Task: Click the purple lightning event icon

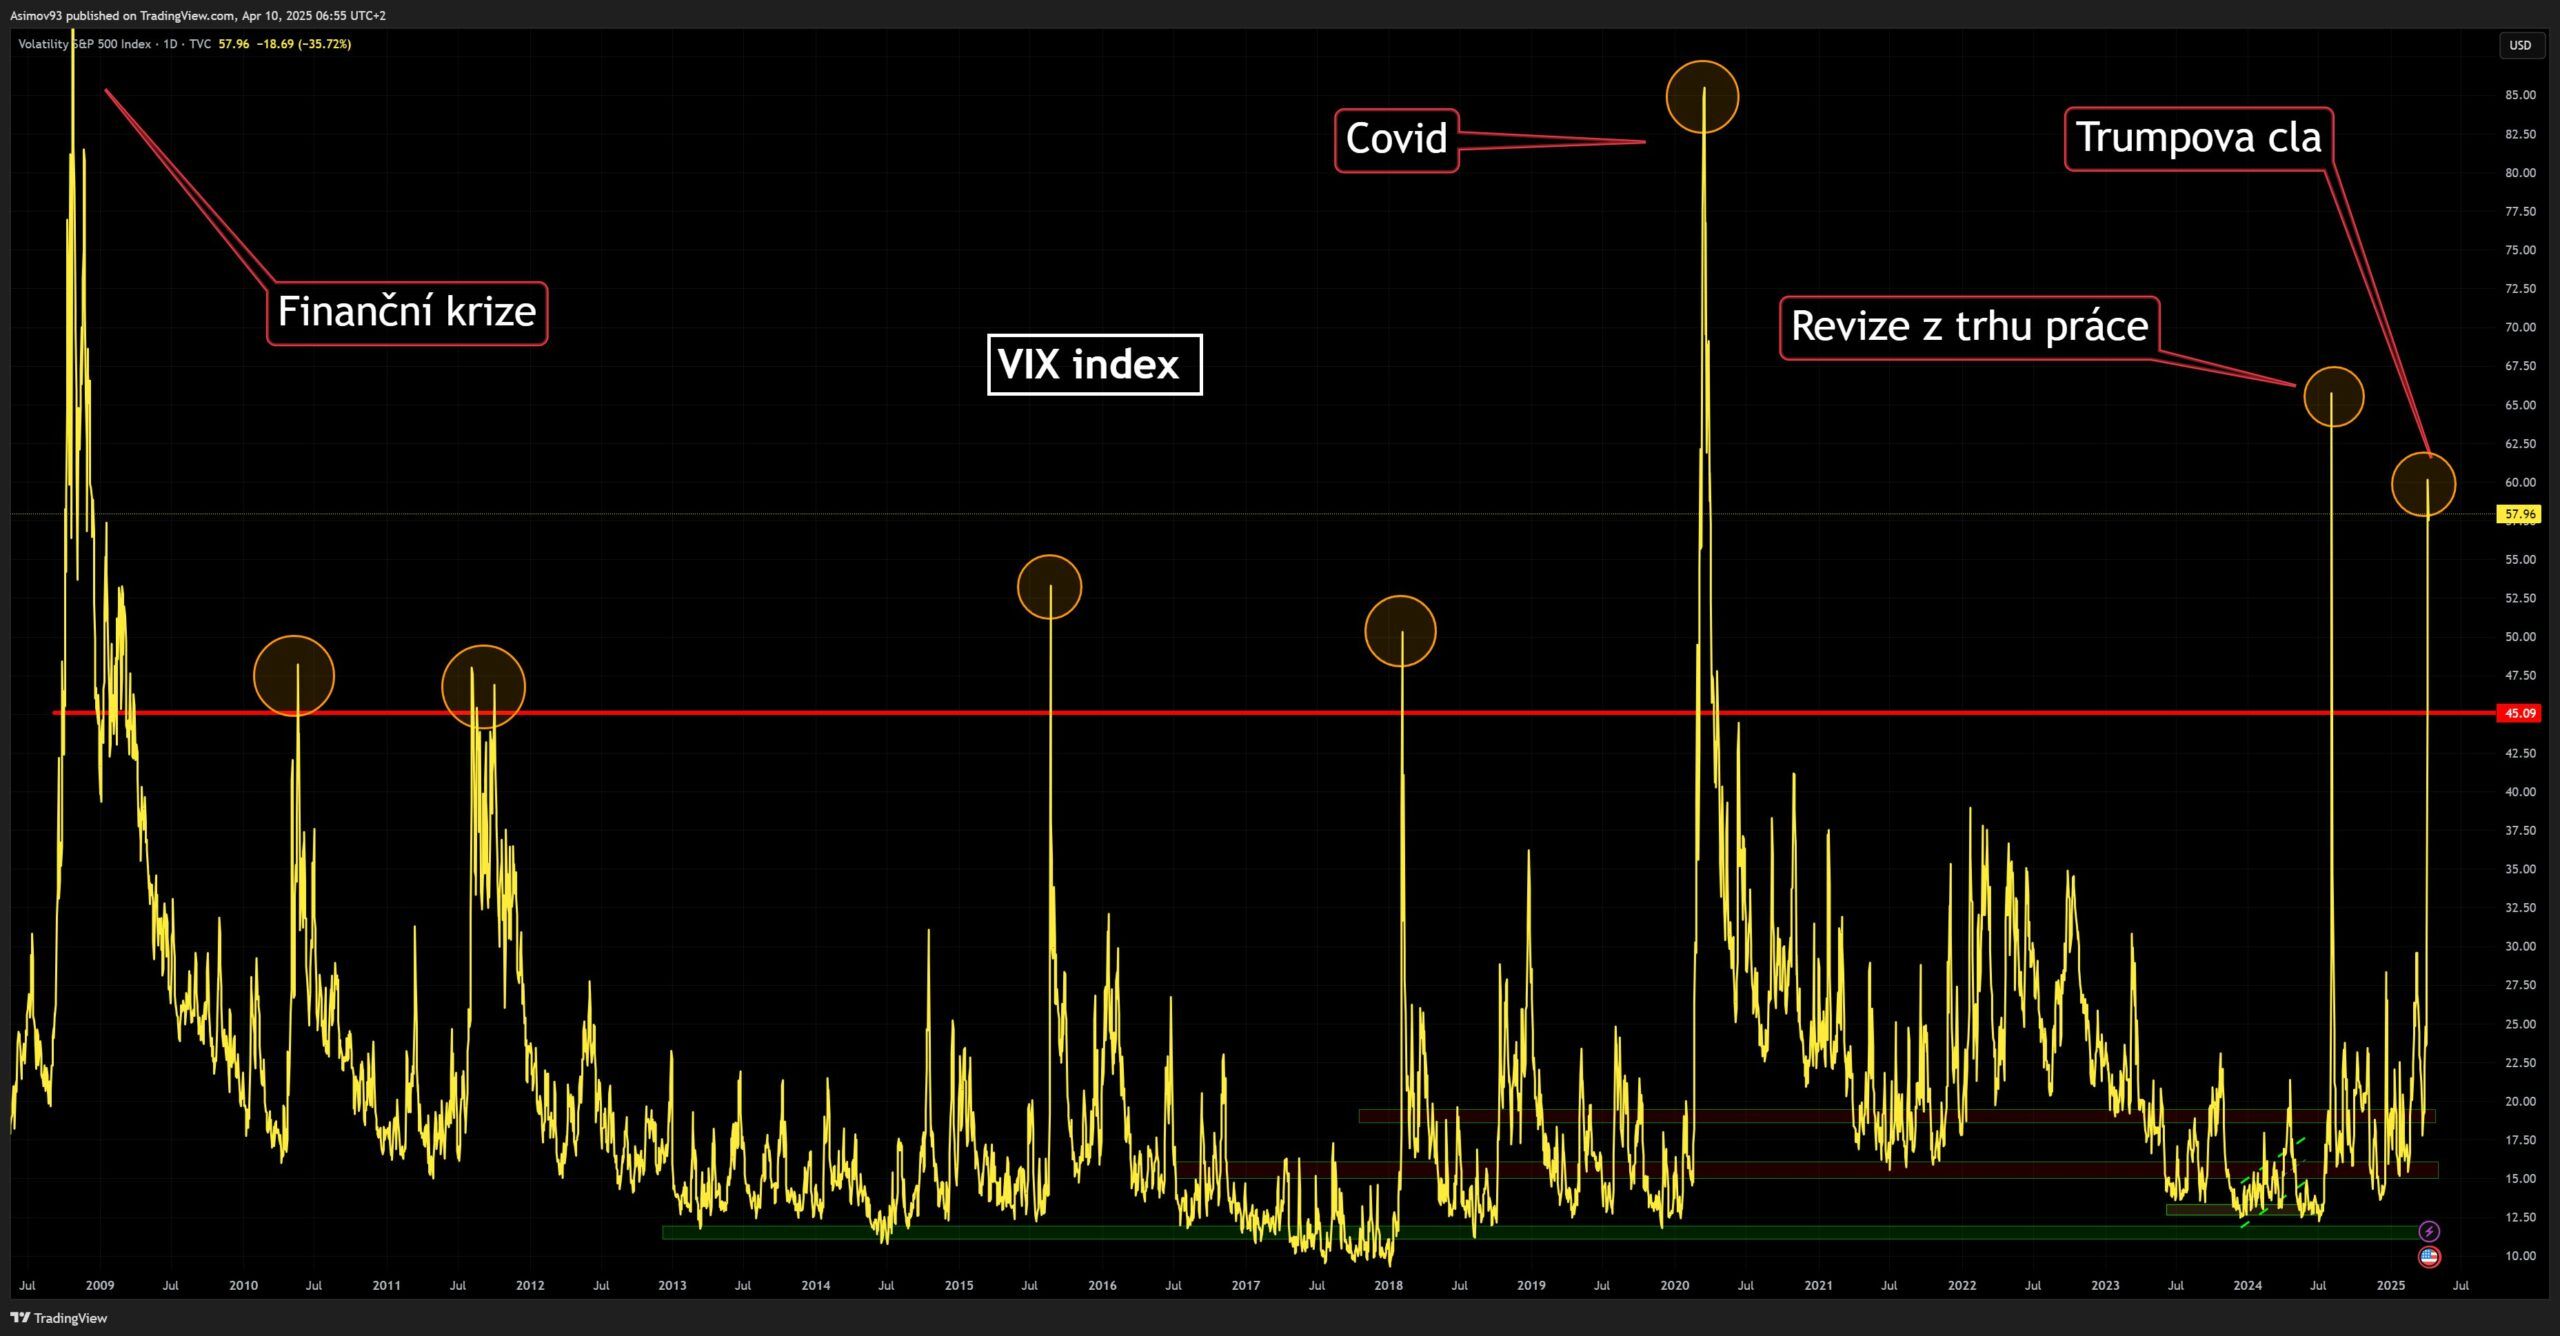Action: [x=2429, y=1231]
